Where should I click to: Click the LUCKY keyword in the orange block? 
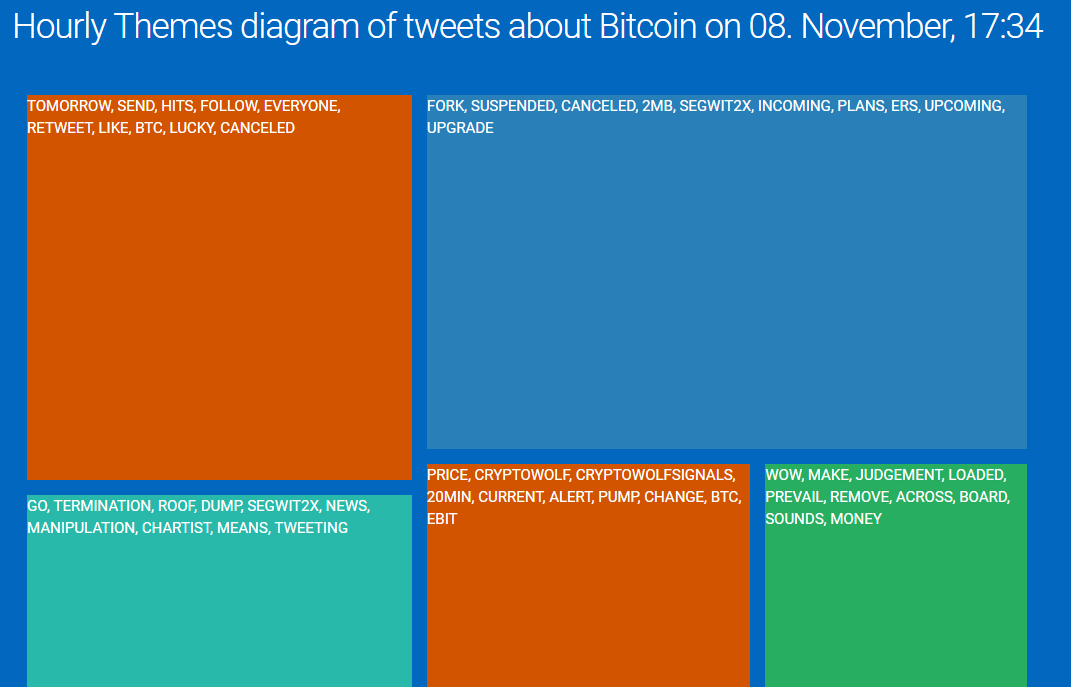pyautogui.click(x=191, y=128)
